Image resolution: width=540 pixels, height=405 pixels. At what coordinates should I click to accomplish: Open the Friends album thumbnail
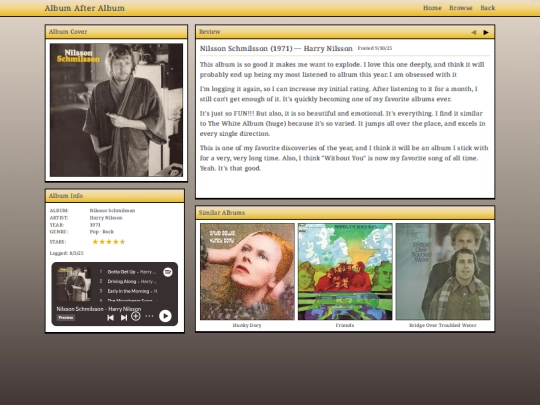coord(345,271)
